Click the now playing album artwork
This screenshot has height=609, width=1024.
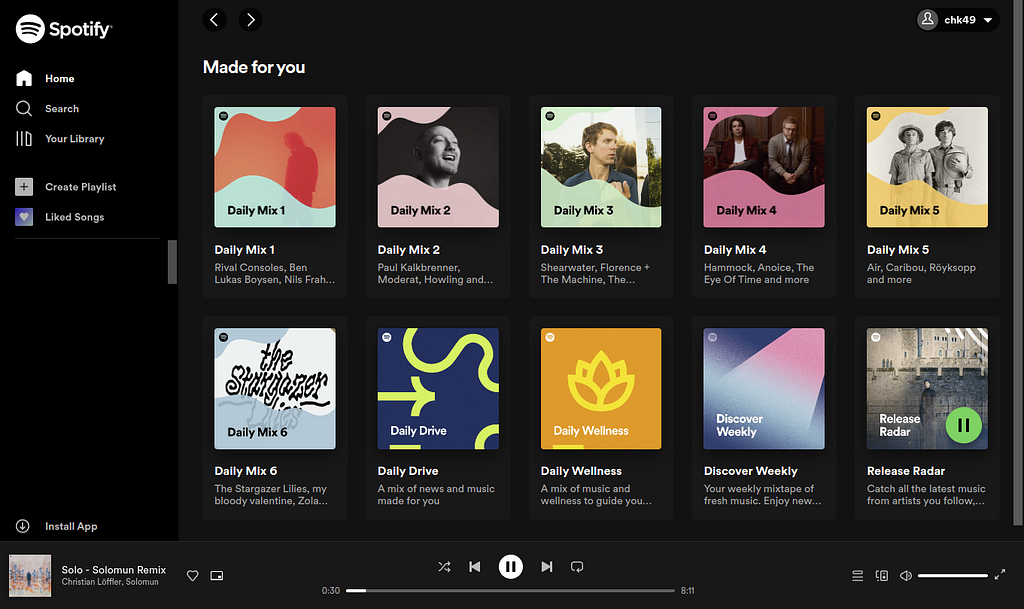30,576
